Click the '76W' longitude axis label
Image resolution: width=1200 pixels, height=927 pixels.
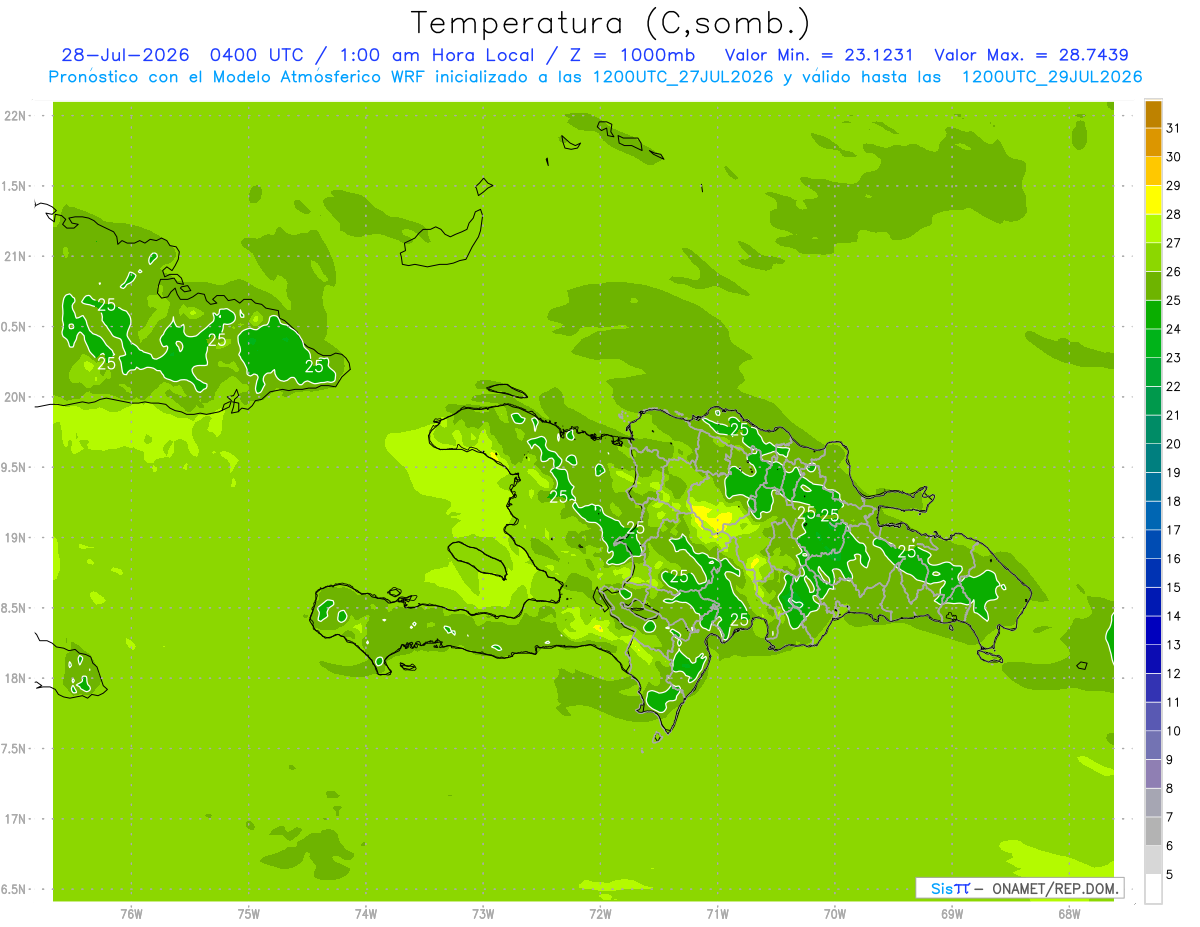point(131,913)
